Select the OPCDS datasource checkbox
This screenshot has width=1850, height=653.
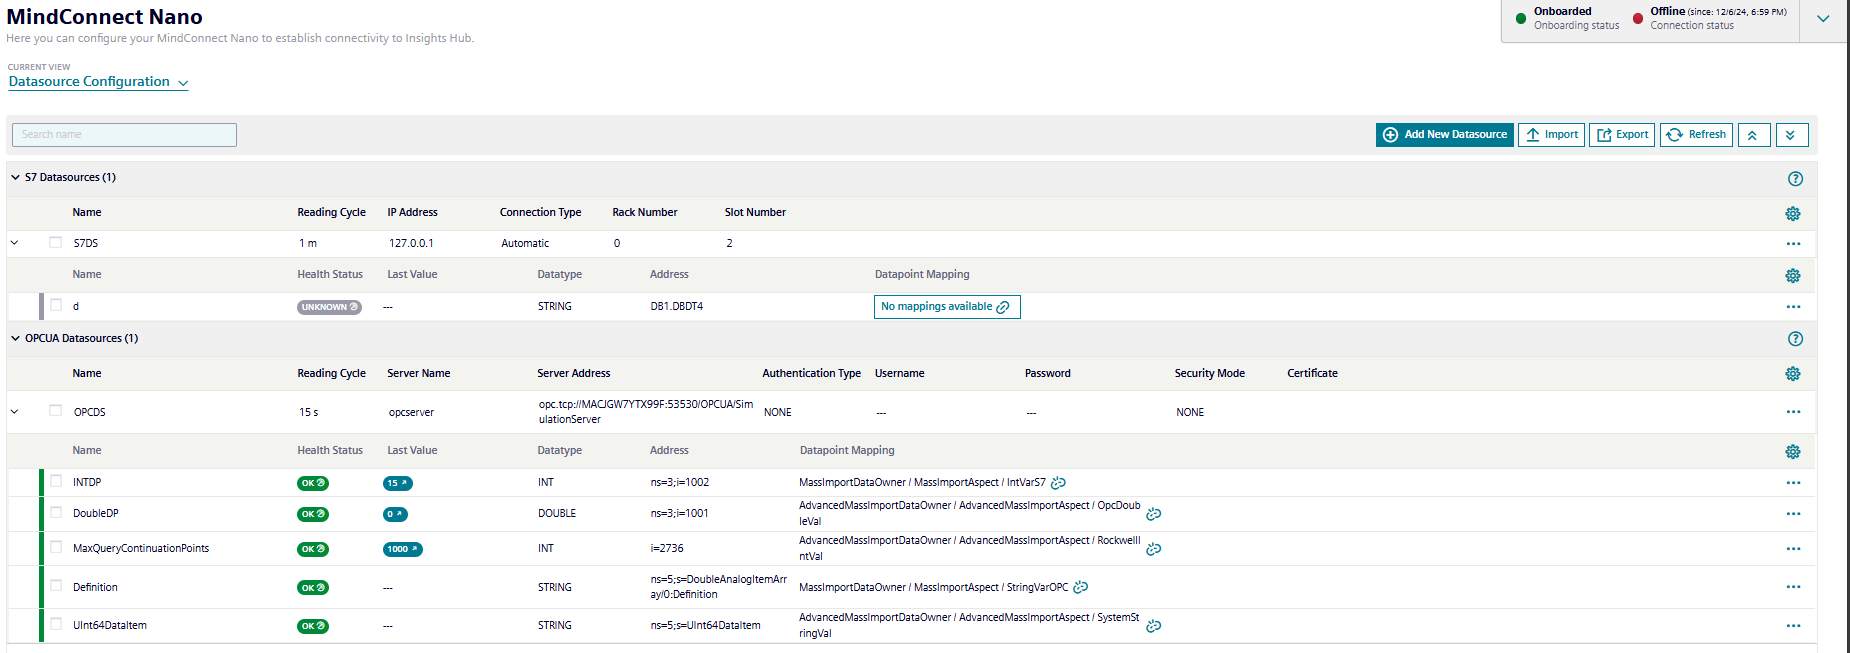[x=55, y=410]
